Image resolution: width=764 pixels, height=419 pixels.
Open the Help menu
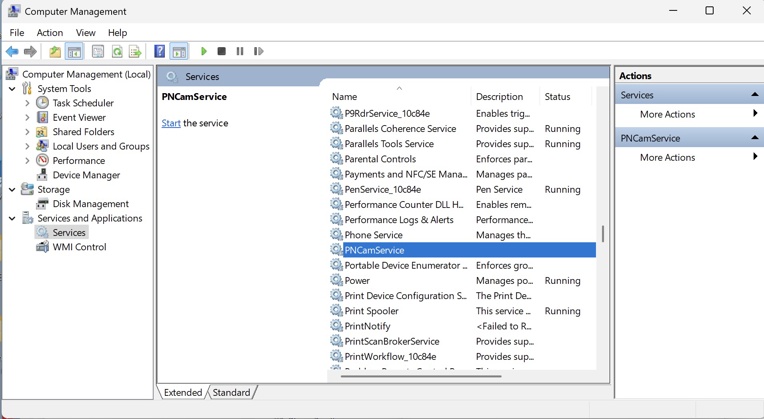(x=117, y=33)
